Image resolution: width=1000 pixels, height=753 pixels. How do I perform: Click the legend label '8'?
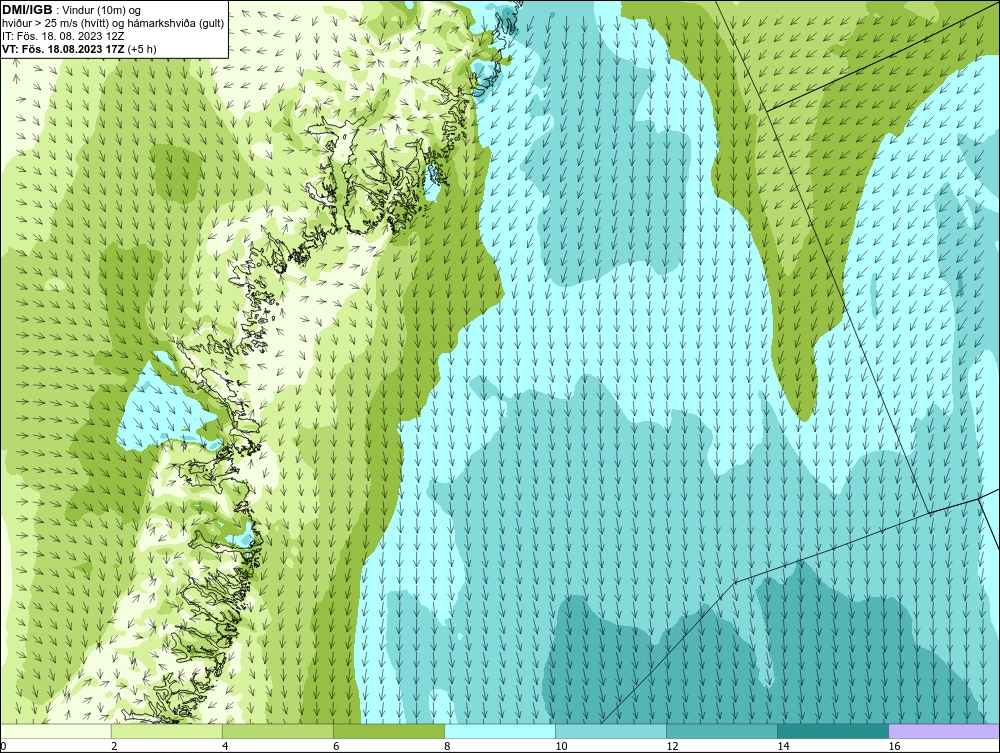click(447, 746)
